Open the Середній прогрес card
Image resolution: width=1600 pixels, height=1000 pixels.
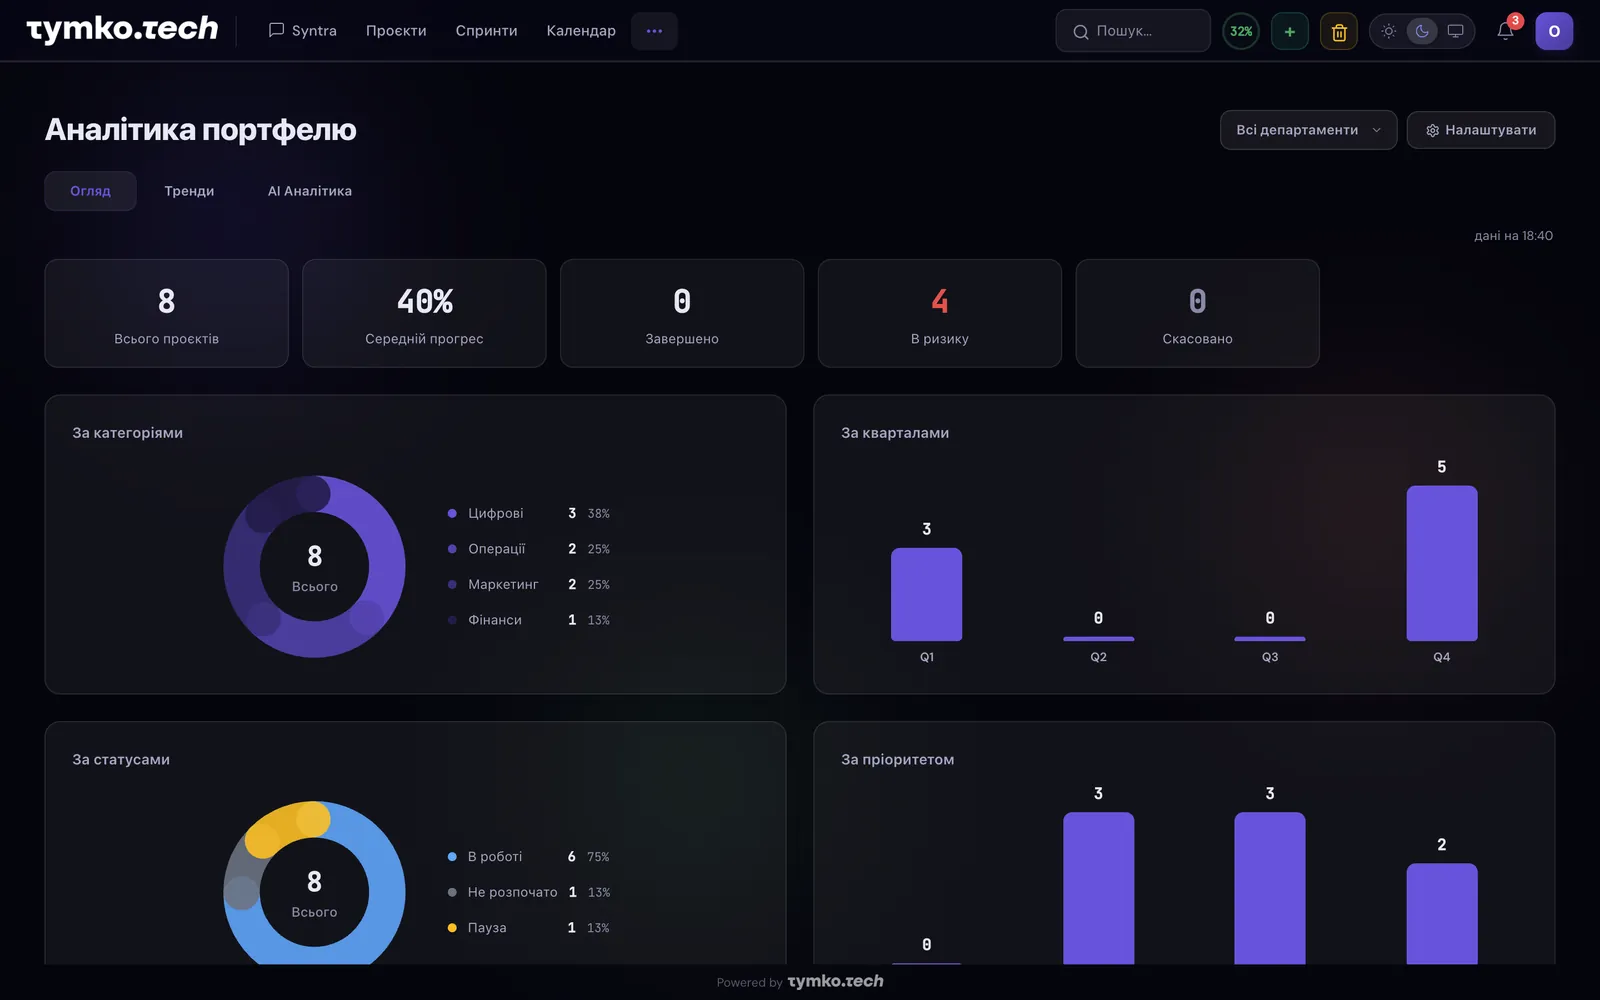tap(424, 313)
